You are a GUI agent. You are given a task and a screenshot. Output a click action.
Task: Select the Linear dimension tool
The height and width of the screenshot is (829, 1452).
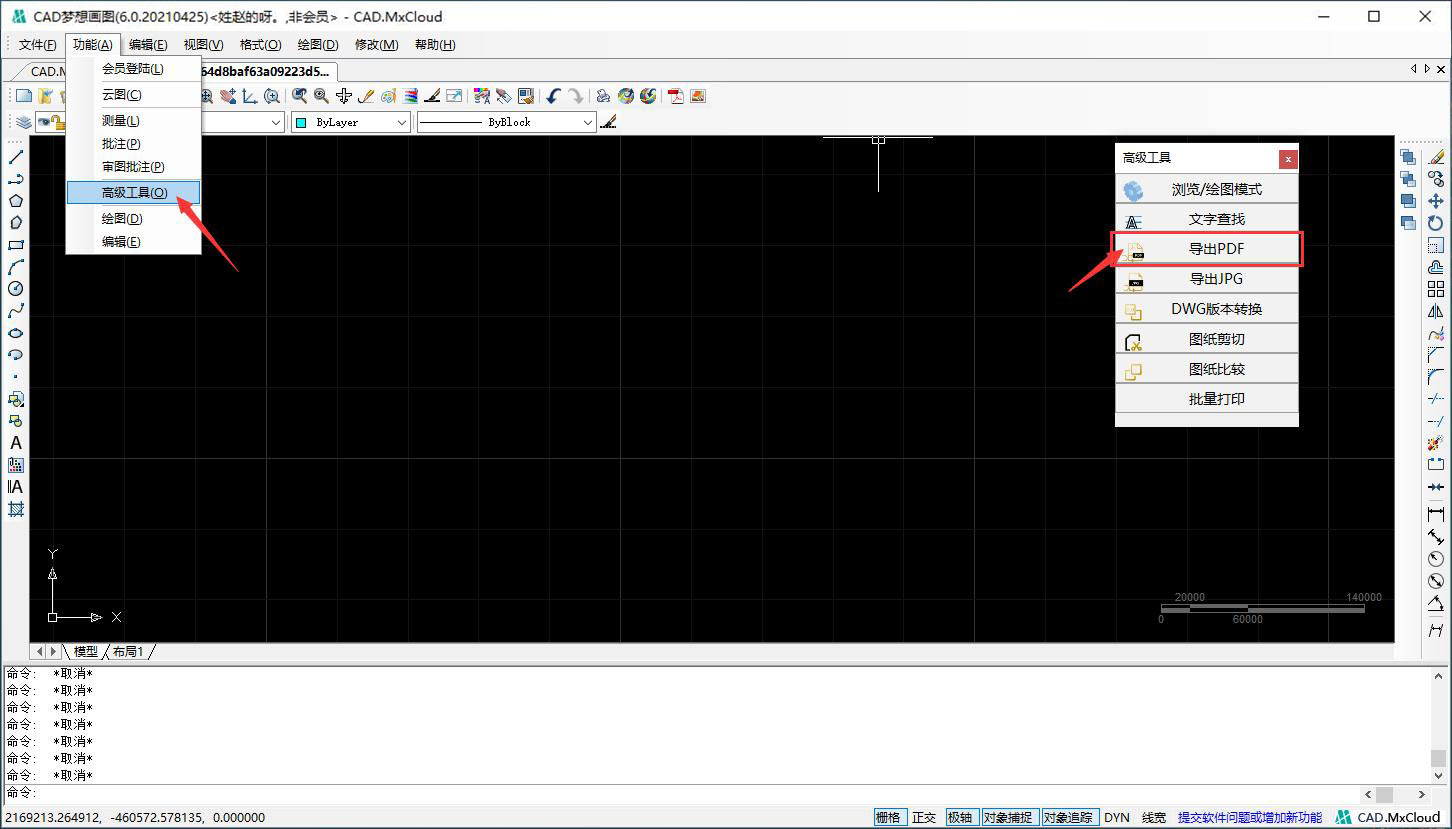coord(1436,515)
